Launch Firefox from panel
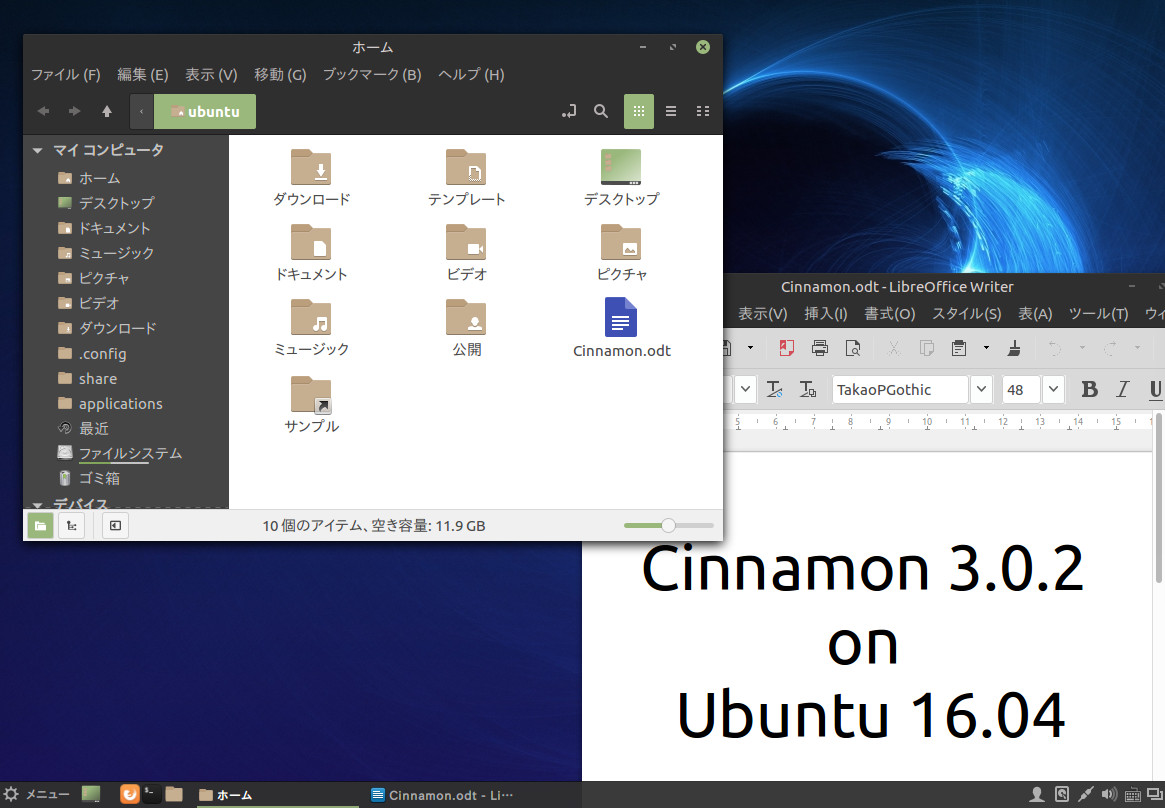Screen dimensions: 1165x808 [x=129, y=794]
